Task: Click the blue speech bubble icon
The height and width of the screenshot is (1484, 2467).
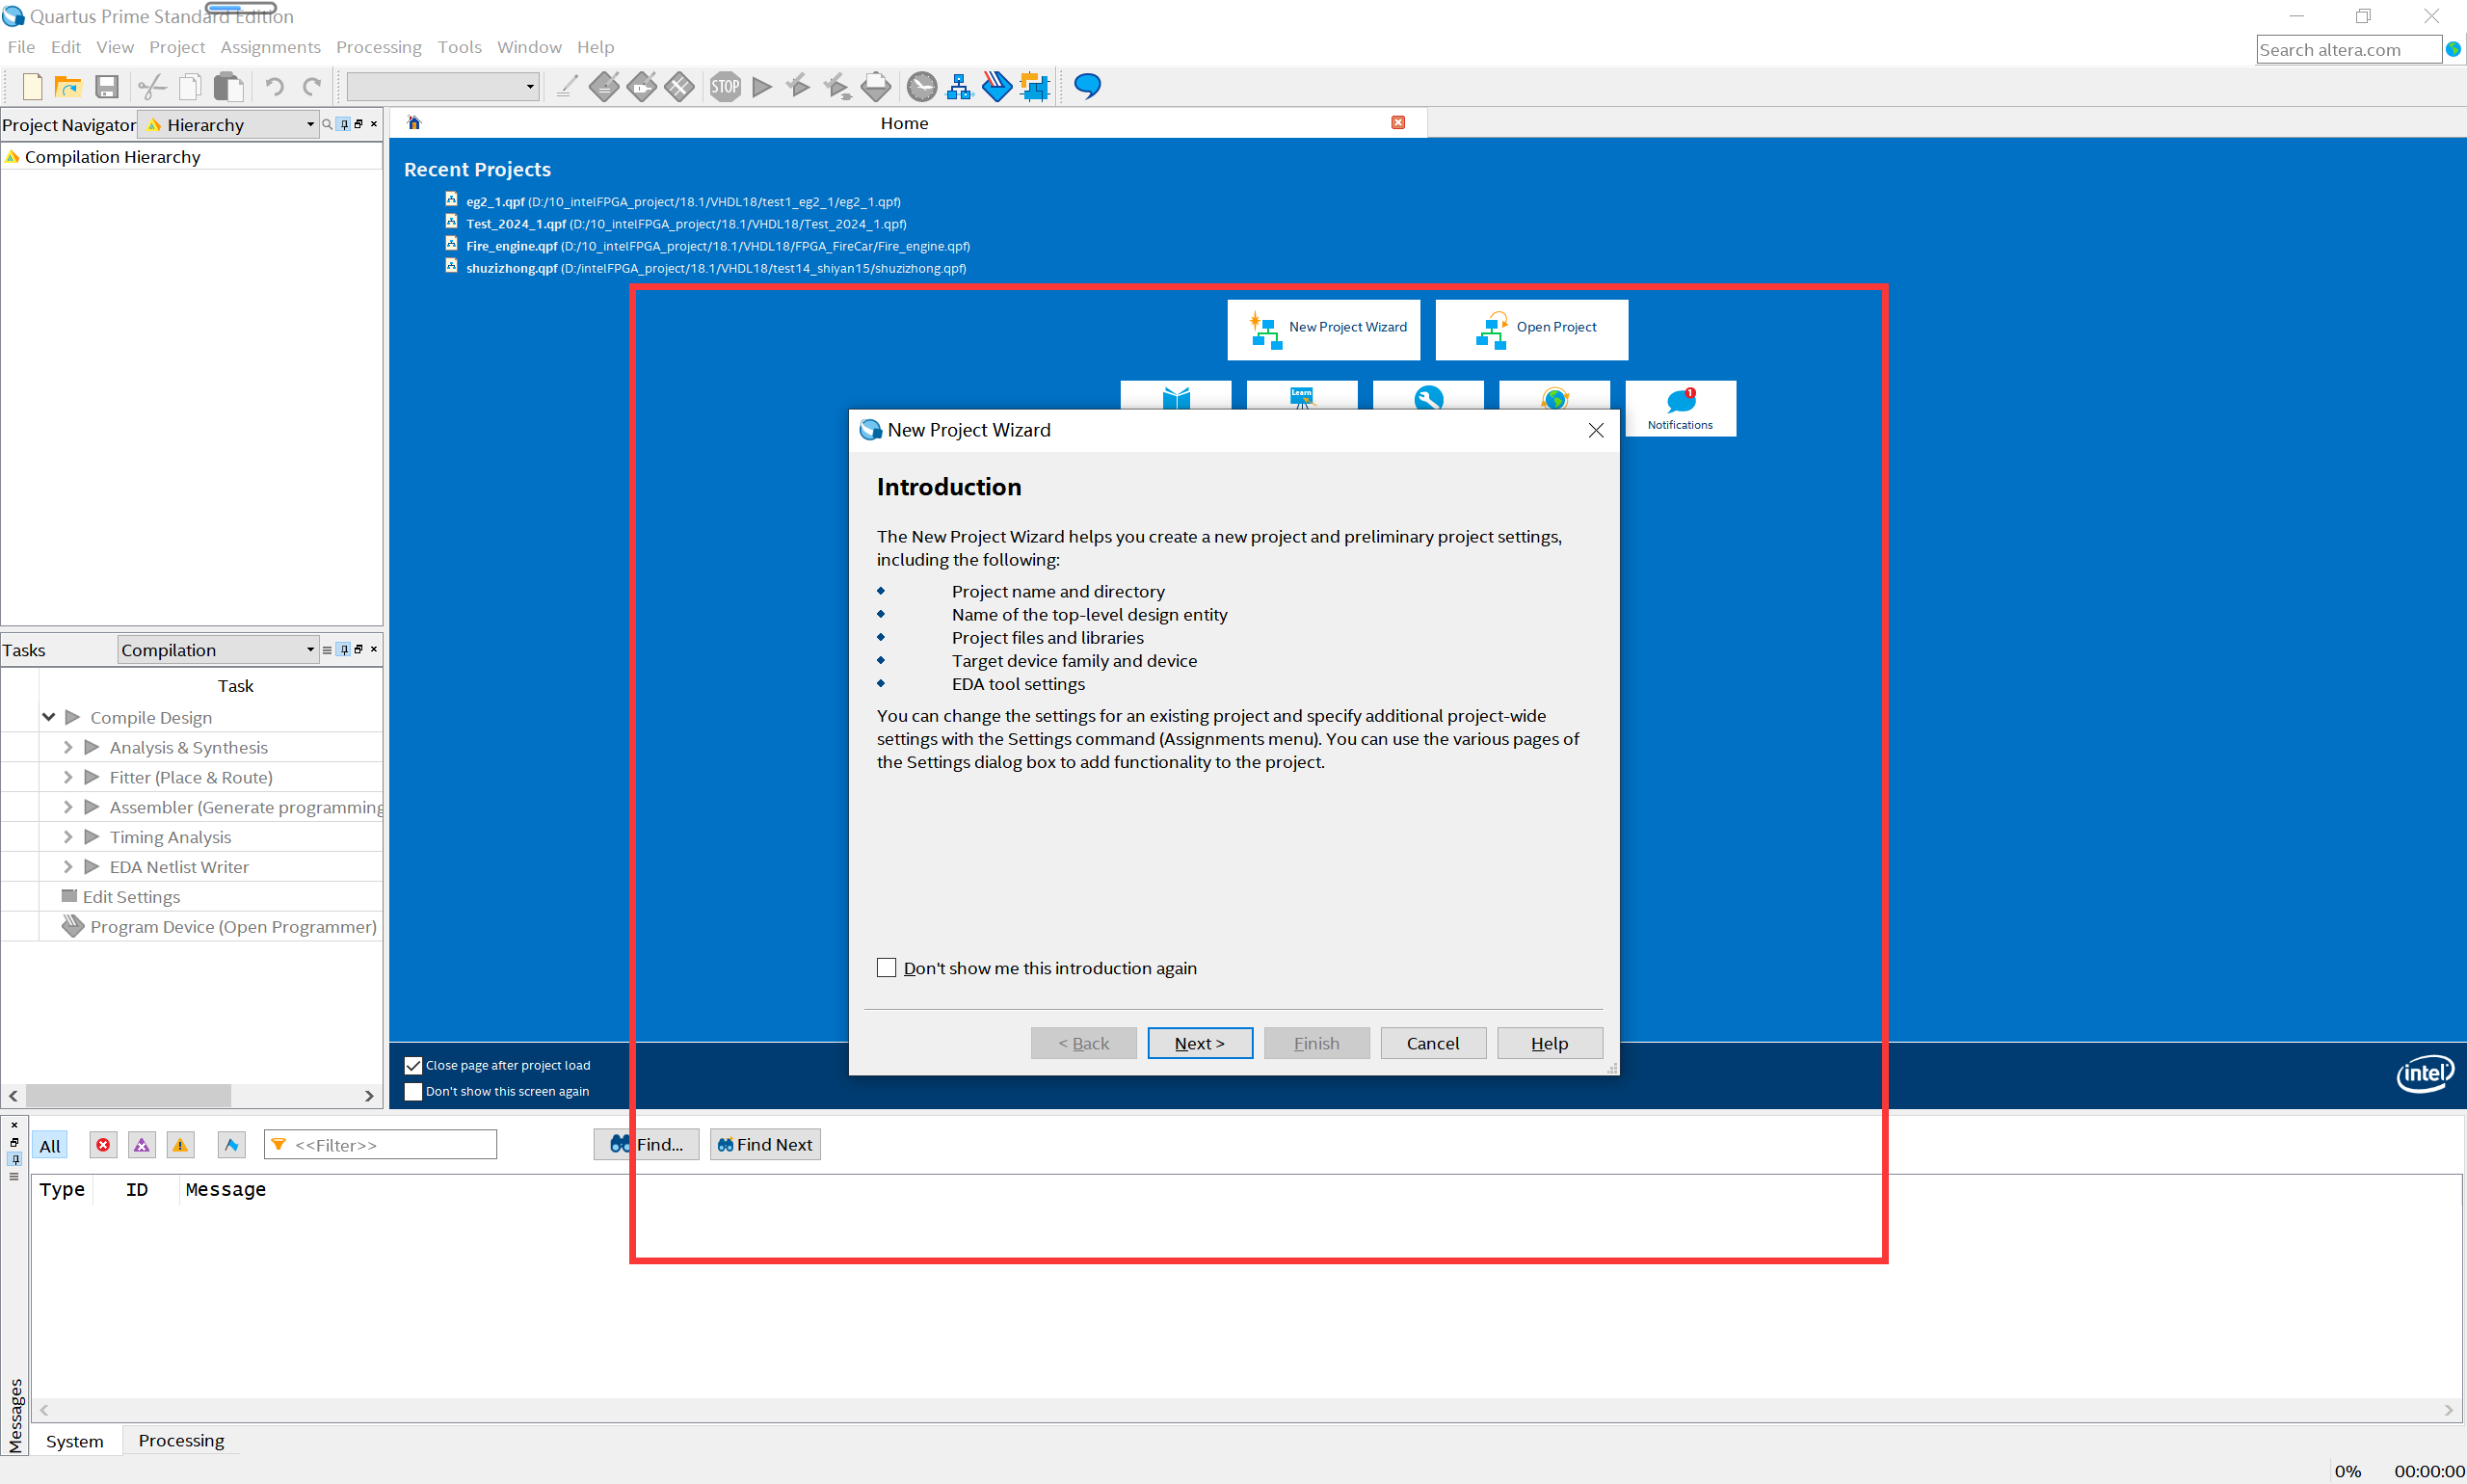Action: click(x=1087, y=87)
